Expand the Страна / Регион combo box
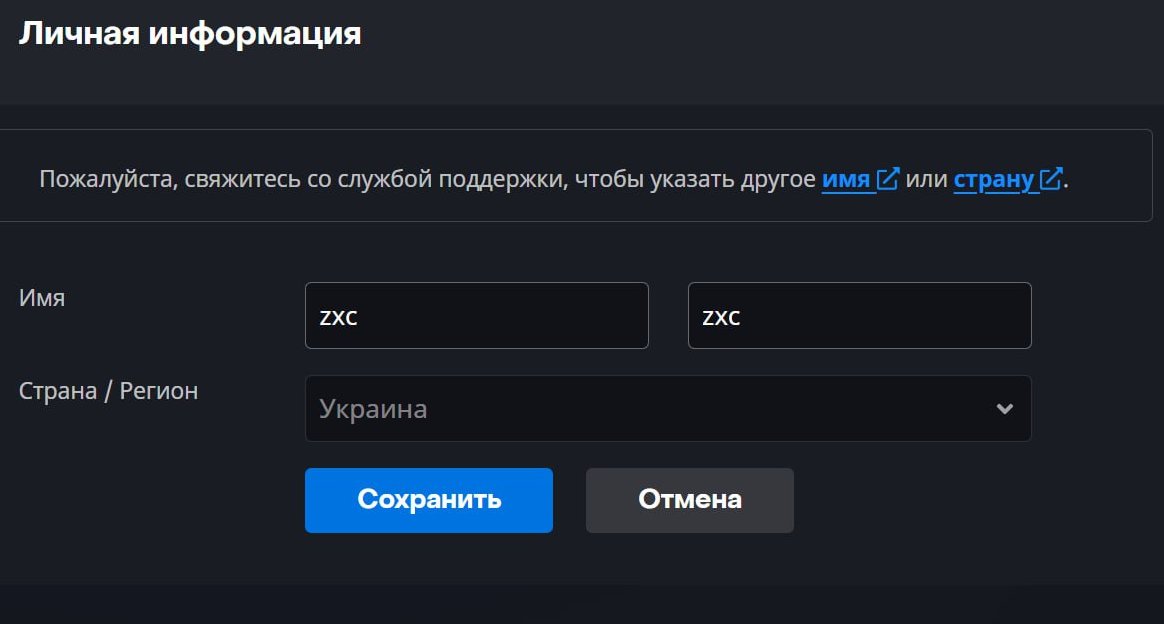Screen dimensions: 1164x624 668,408
